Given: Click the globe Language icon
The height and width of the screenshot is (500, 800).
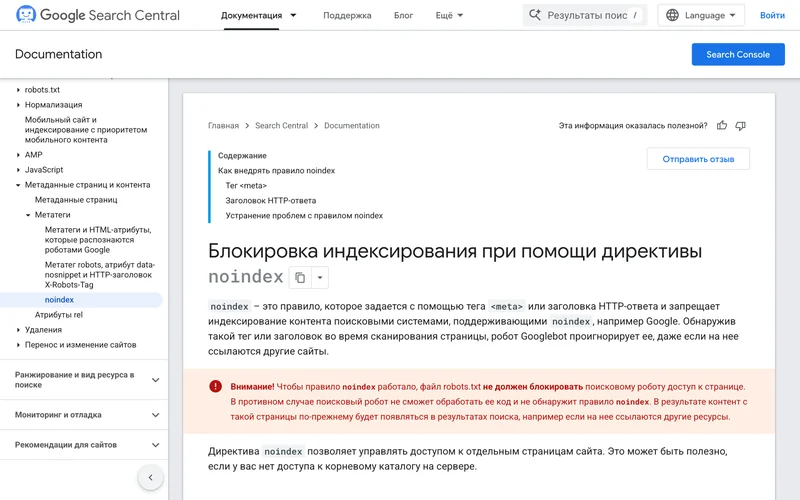Looking at the screenshot, I should 672,15.
